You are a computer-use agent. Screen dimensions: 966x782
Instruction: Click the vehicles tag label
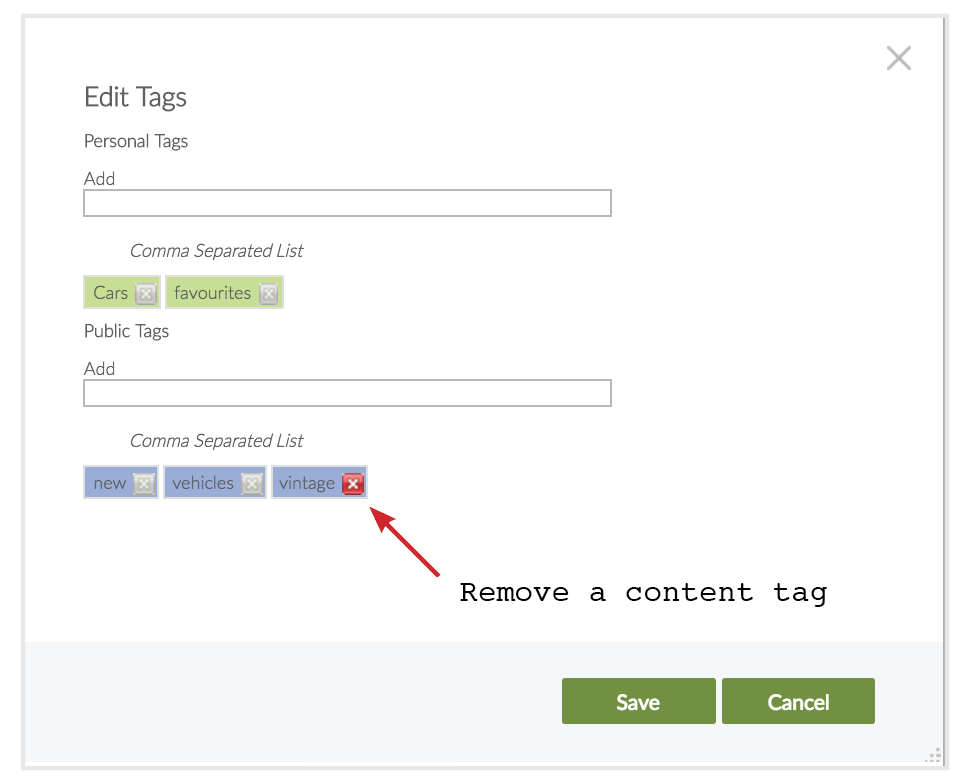pos(202,483)
